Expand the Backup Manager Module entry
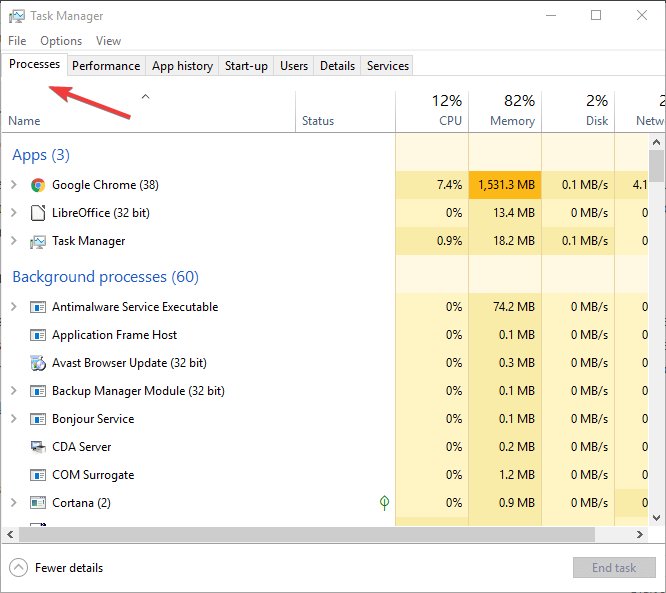 14,391
